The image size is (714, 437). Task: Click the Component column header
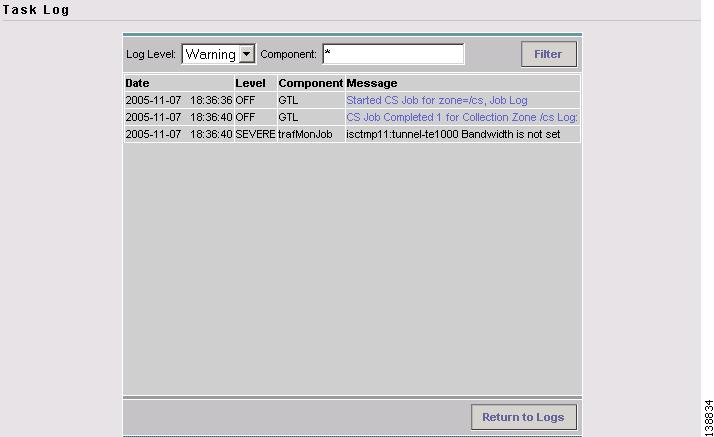[311, 83]
